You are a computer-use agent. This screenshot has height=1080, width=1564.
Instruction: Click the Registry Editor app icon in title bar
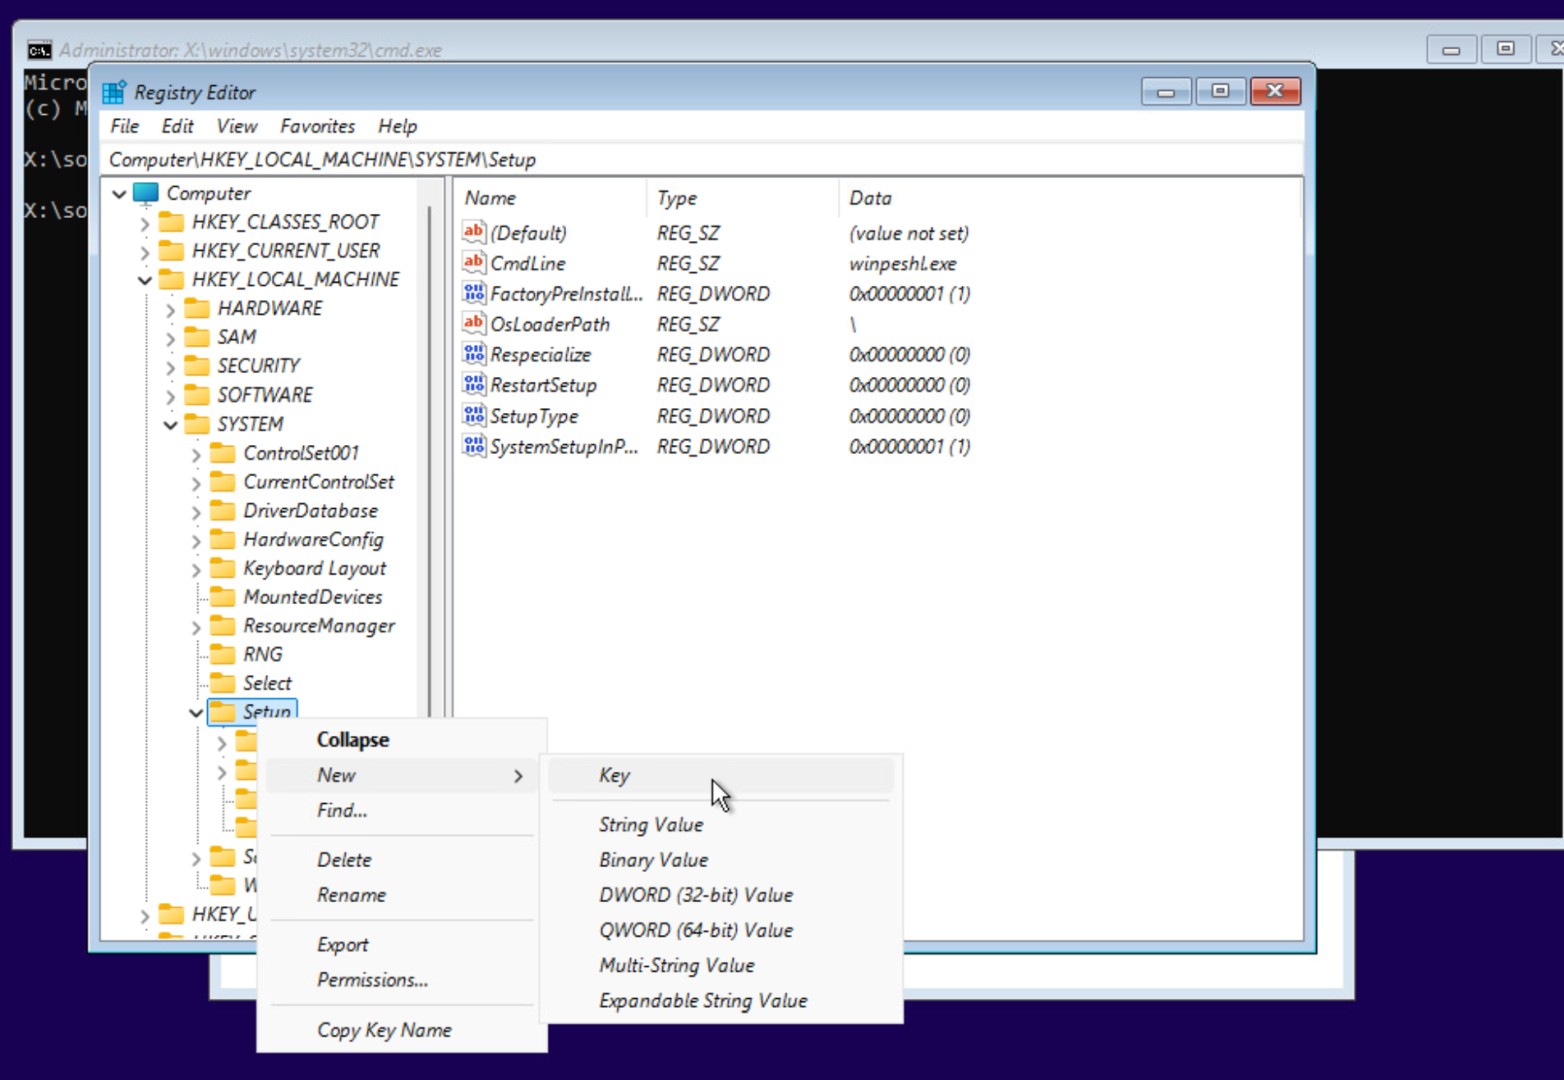(x=115, y=92)
